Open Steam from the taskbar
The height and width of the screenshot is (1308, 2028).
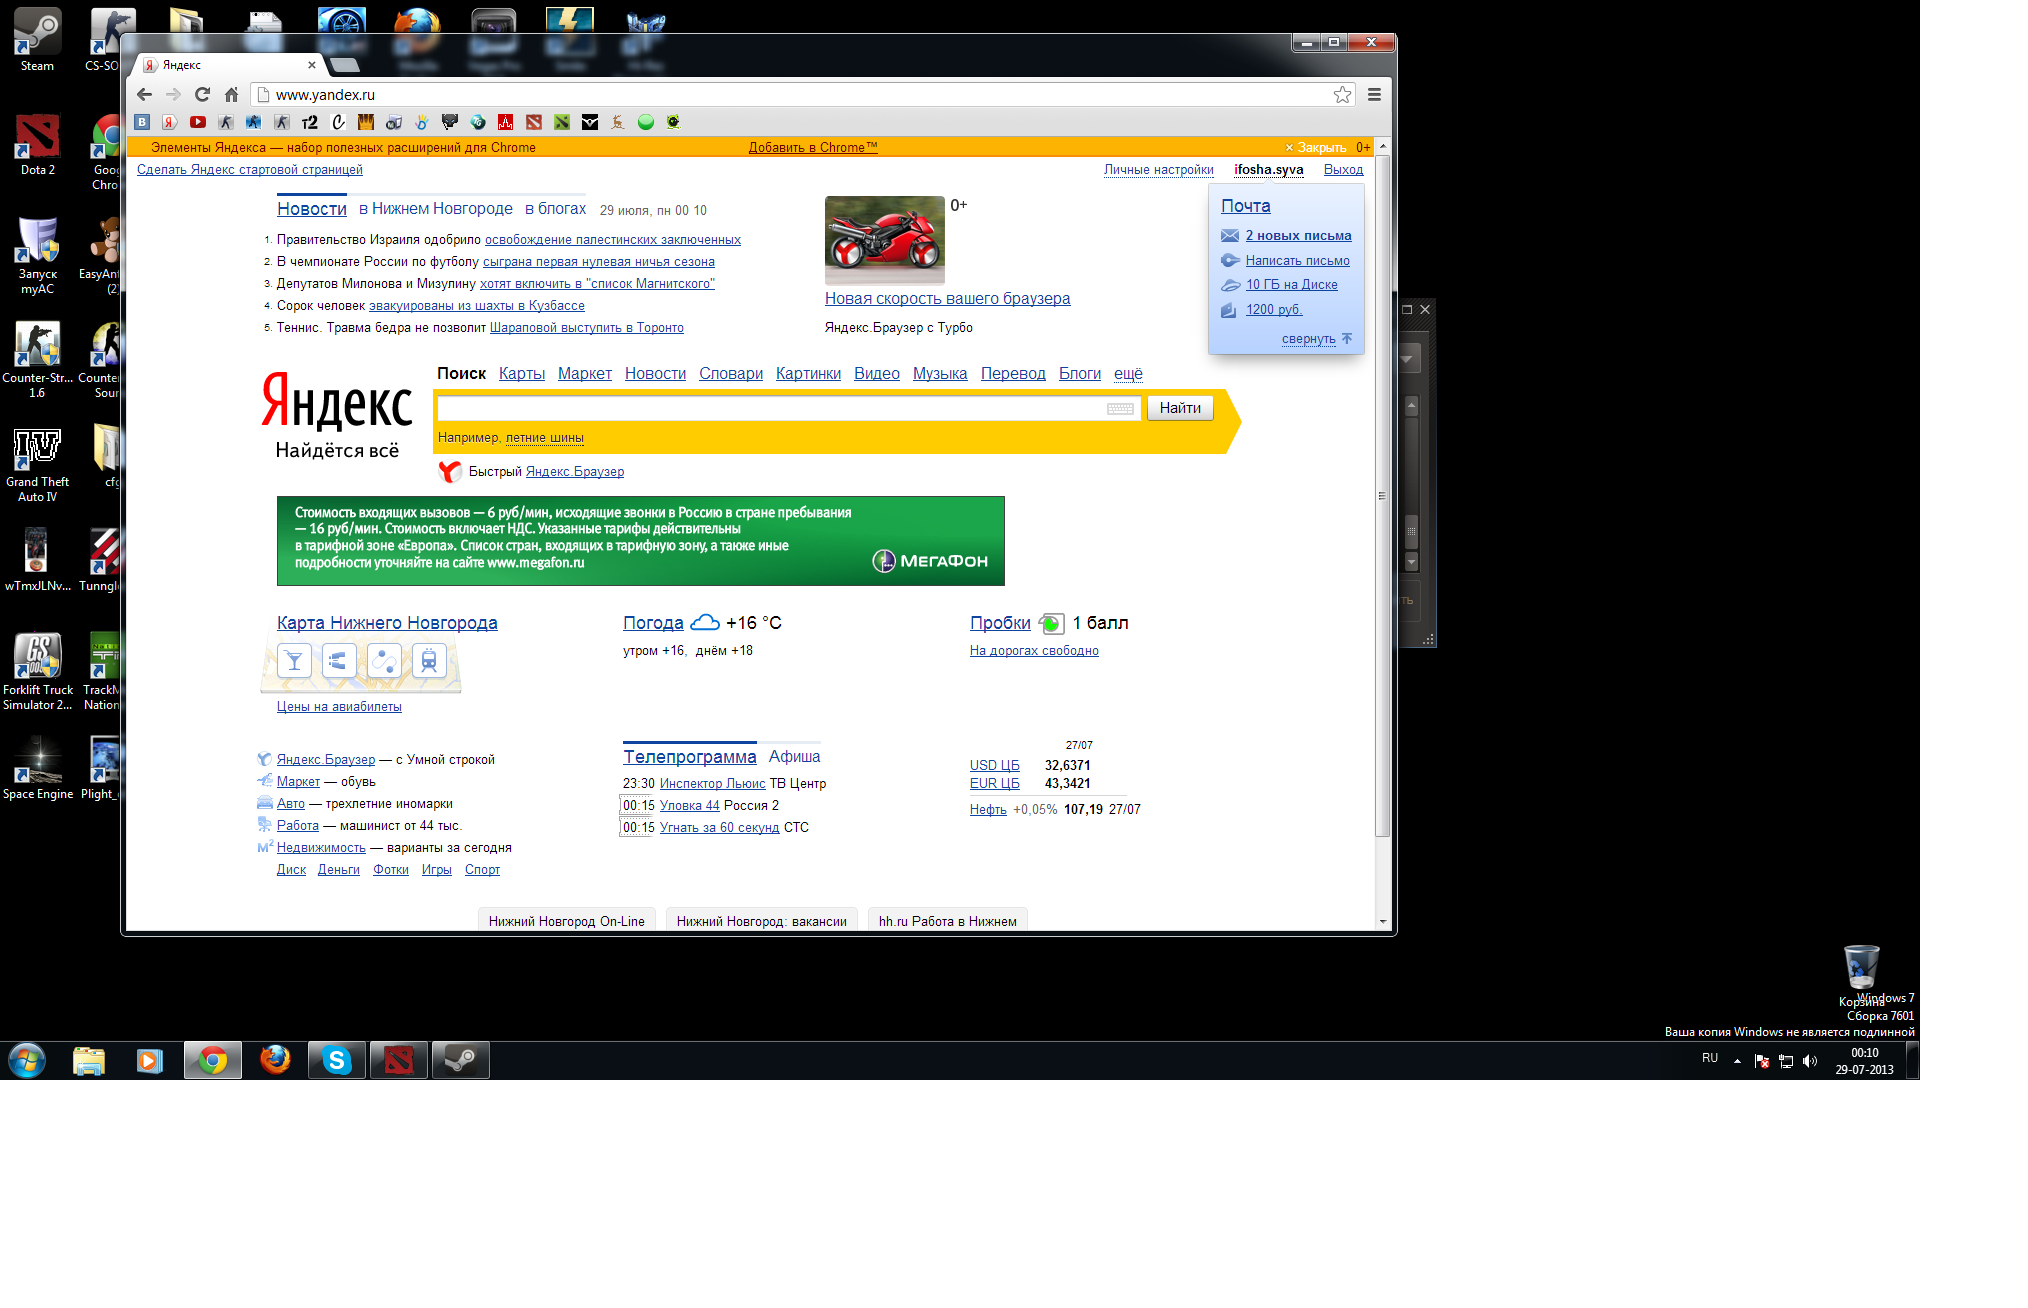[460, 1060]
